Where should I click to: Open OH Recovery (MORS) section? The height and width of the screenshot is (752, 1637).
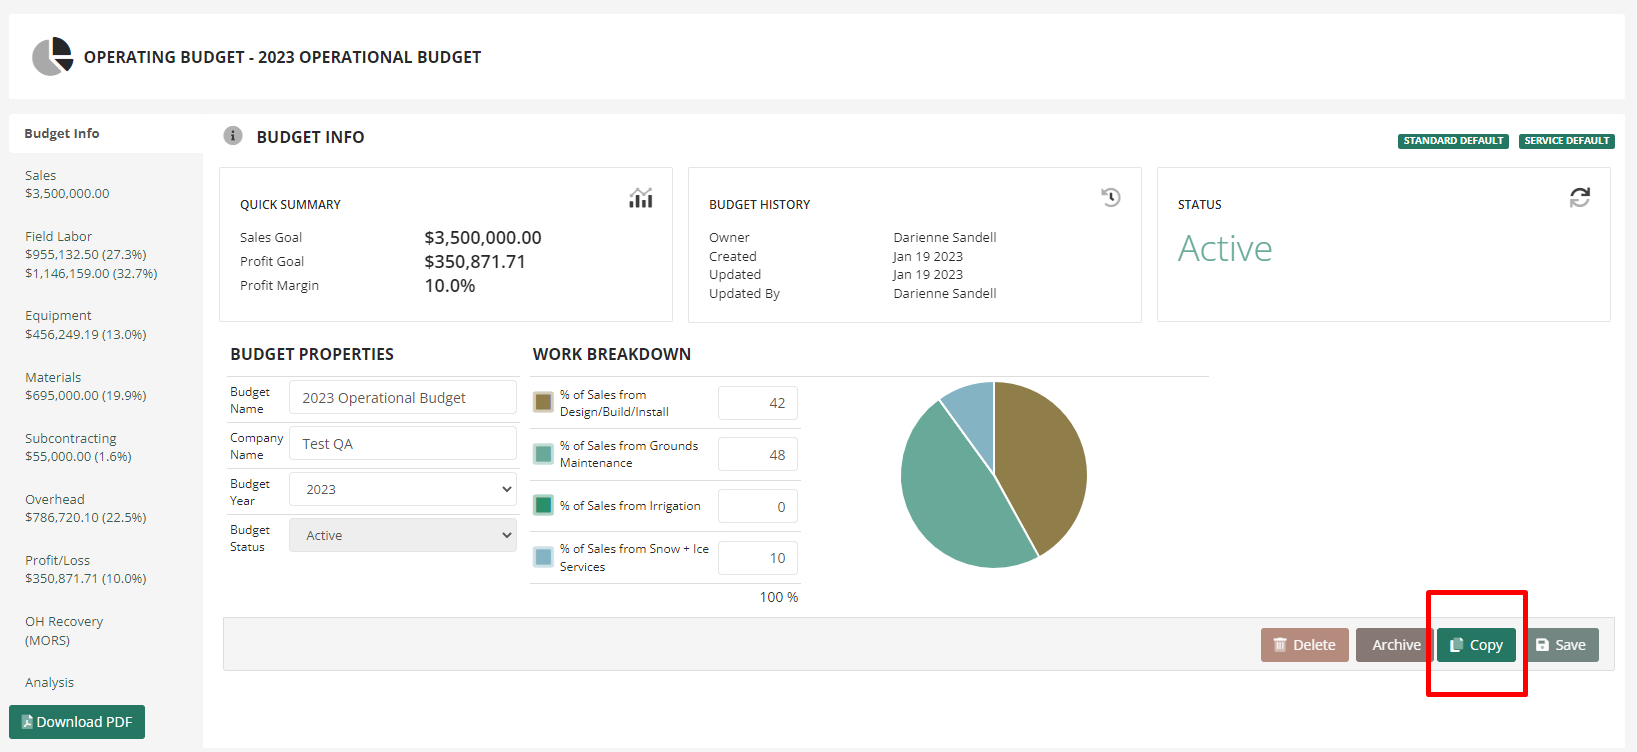click(64, 631)
